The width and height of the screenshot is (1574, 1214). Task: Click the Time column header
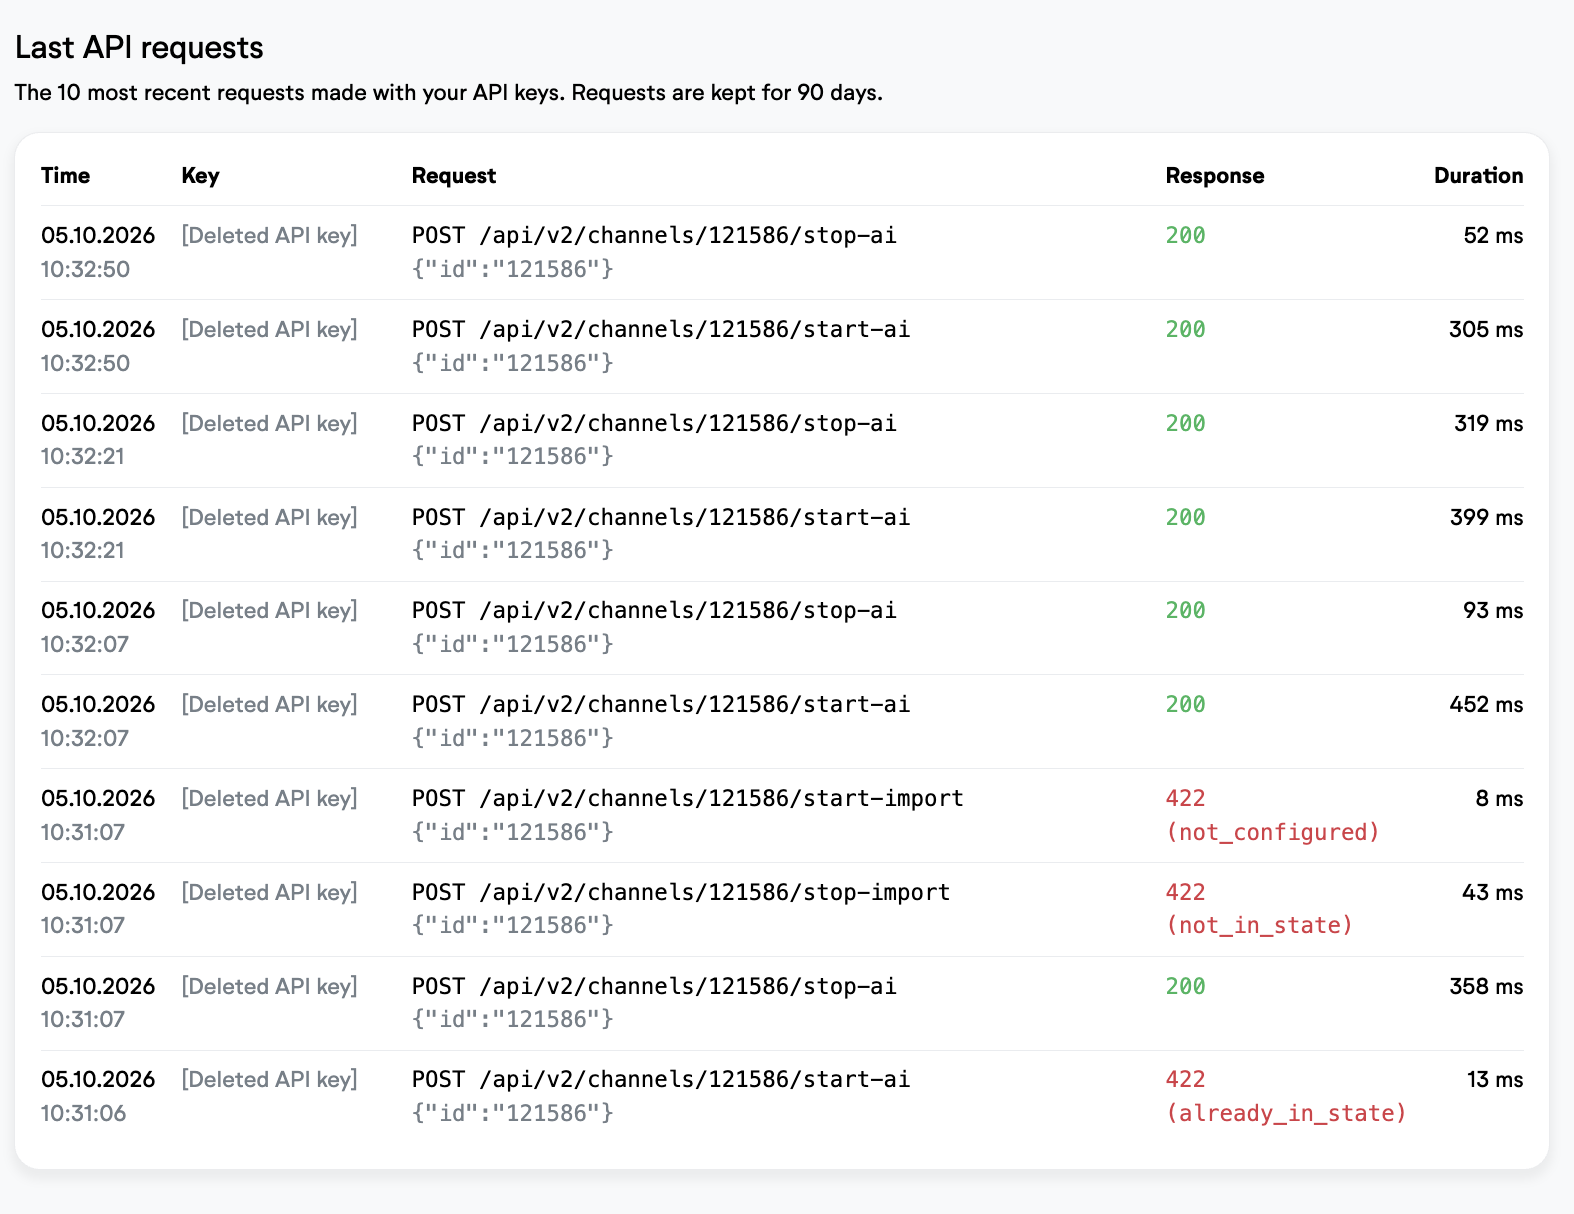65,176
